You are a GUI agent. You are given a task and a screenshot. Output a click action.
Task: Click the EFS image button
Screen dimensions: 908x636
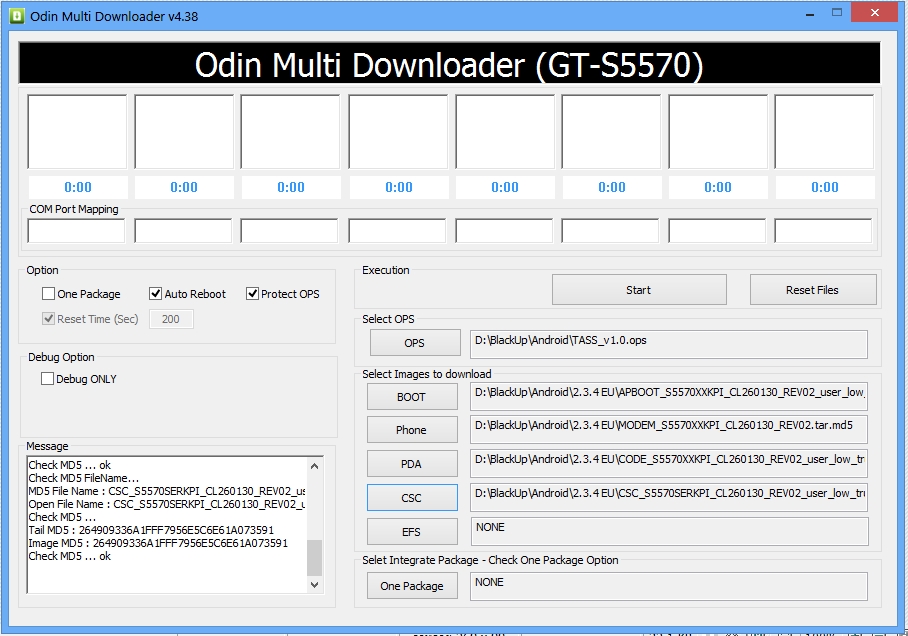coord(412,532)
